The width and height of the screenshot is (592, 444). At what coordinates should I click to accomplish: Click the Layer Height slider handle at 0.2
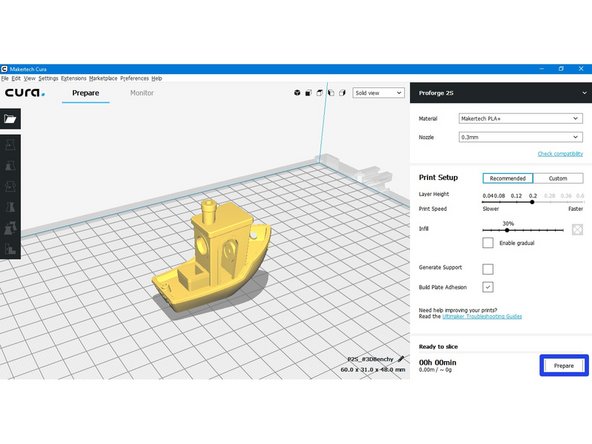point(532,202)
